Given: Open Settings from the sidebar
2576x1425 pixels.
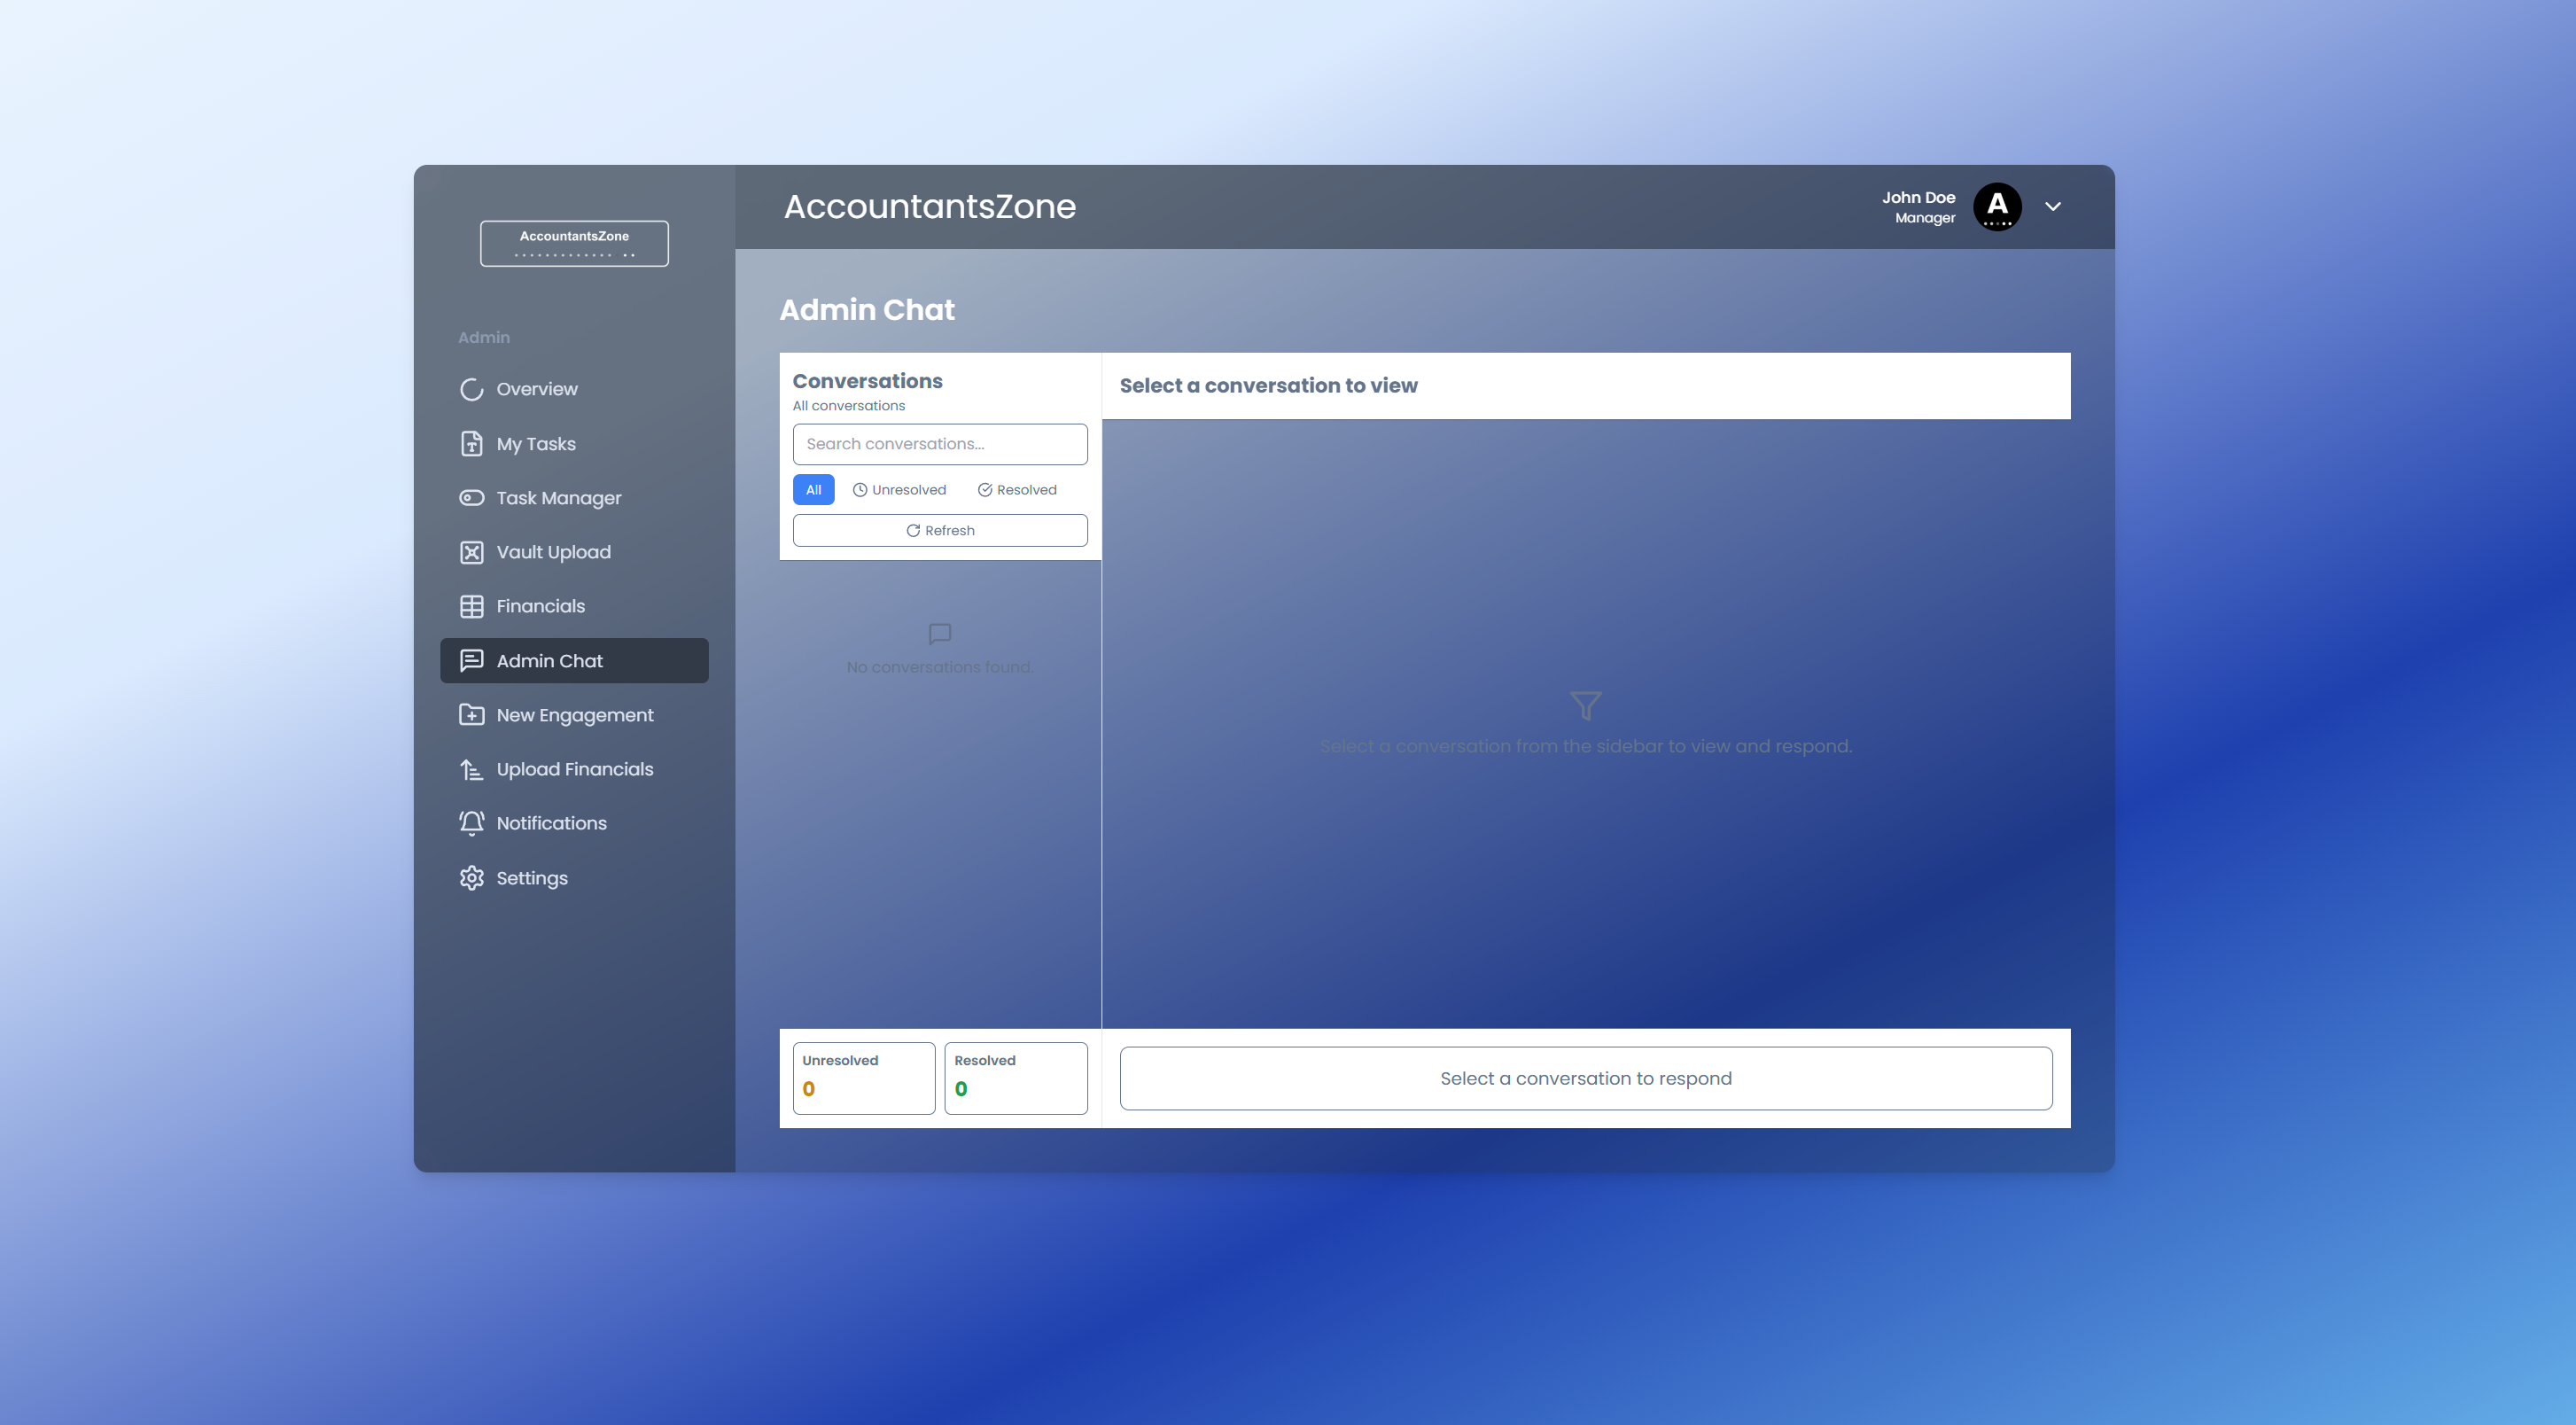Looking at the screenshot, I should pyautogui.click(x=574, y=878).
